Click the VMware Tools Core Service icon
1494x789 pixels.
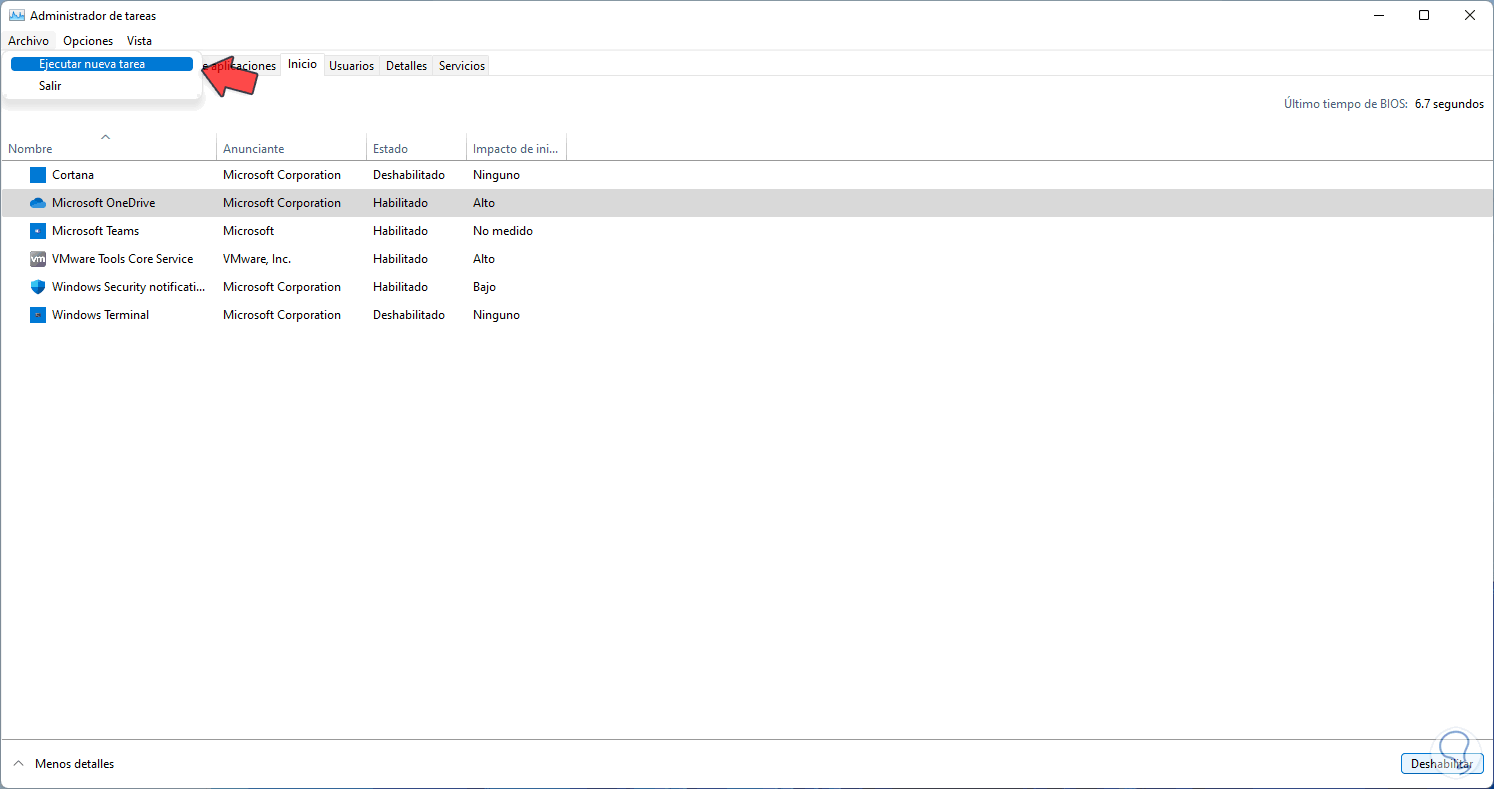pyautogui.click(x=38, y=259)
